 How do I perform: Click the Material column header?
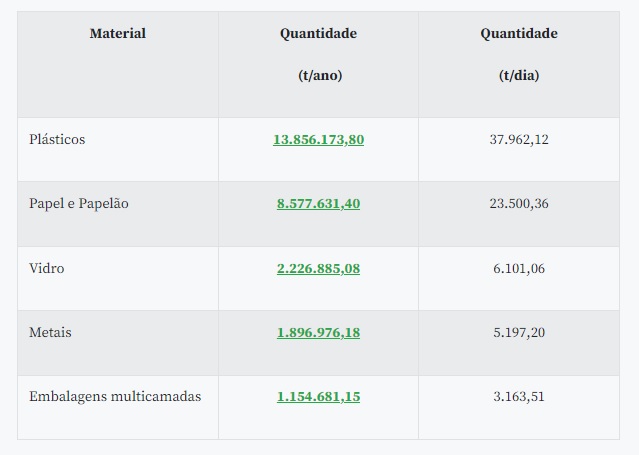118,34
